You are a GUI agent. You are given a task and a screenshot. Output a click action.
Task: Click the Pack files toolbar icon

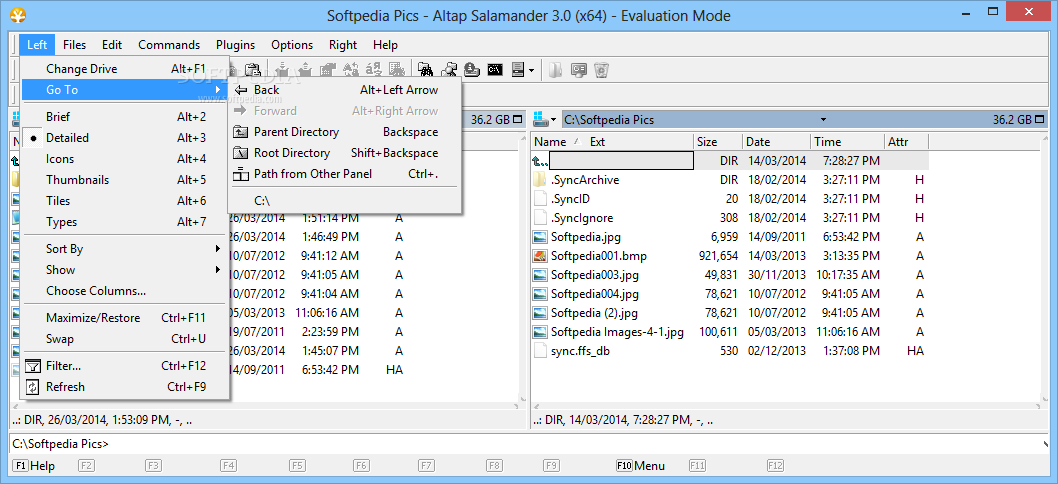pos(283,70)
